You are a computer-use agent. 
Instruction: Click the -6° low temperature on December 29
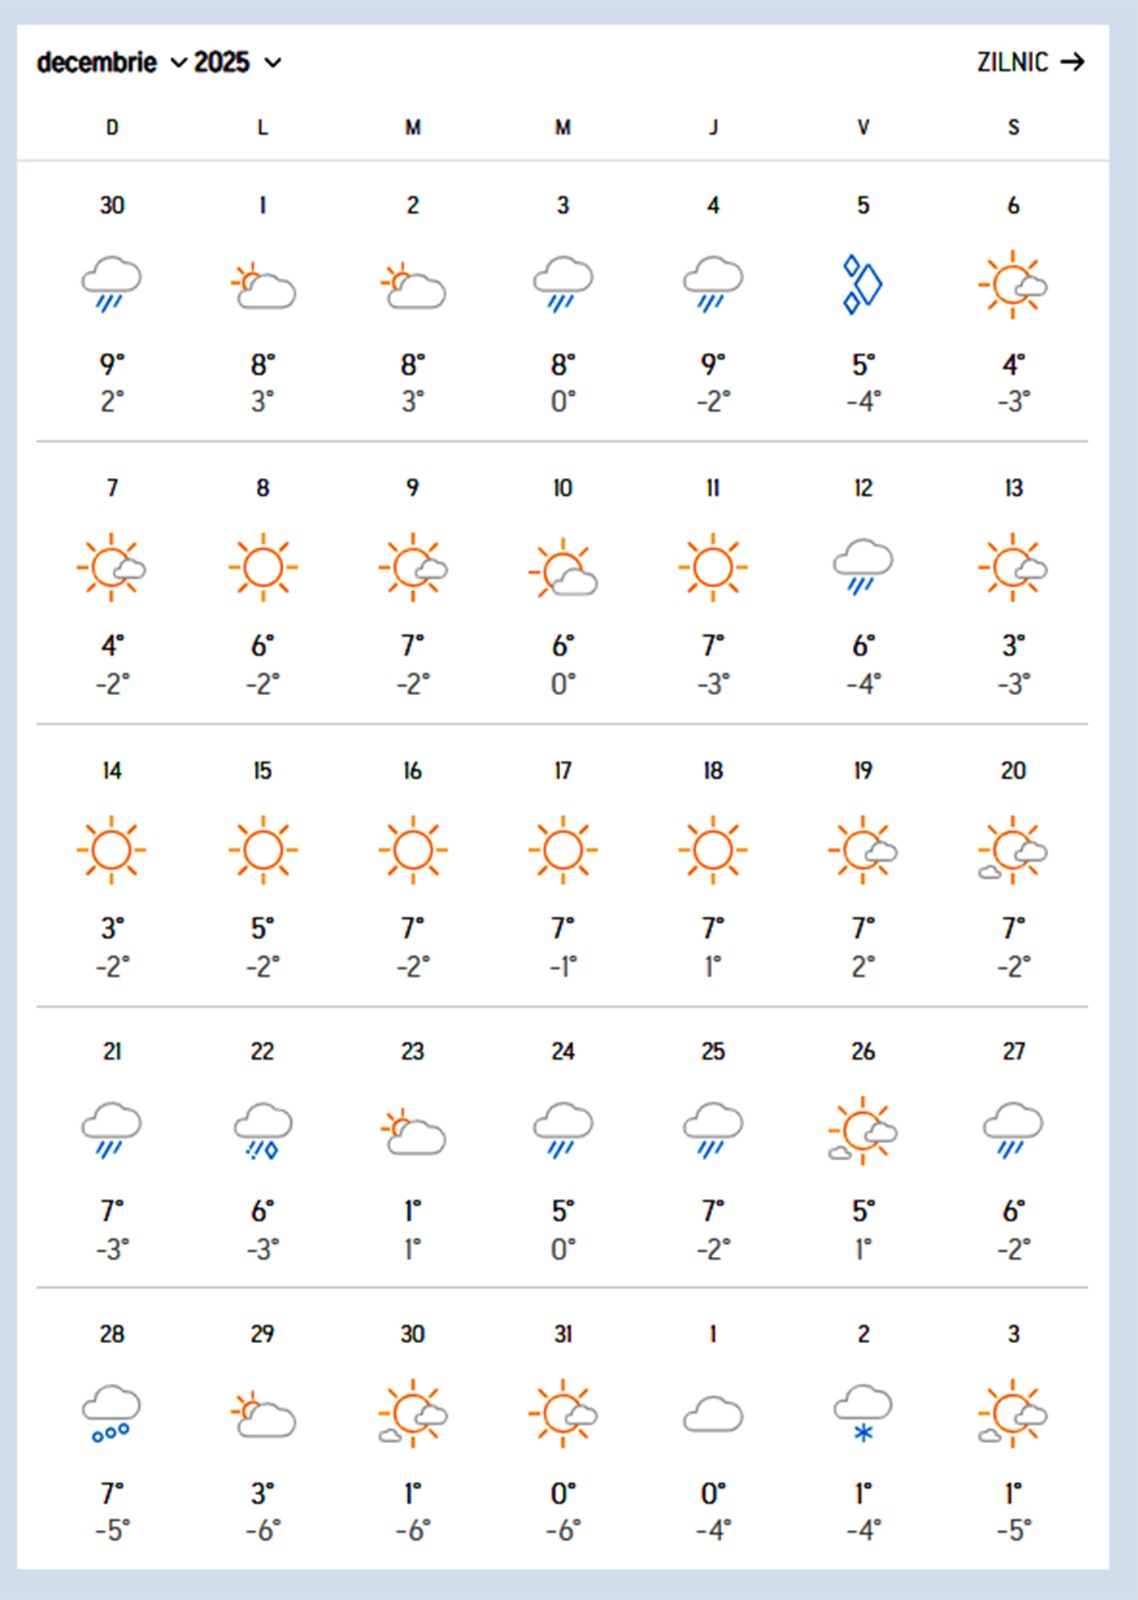[x=262, y=1530]
